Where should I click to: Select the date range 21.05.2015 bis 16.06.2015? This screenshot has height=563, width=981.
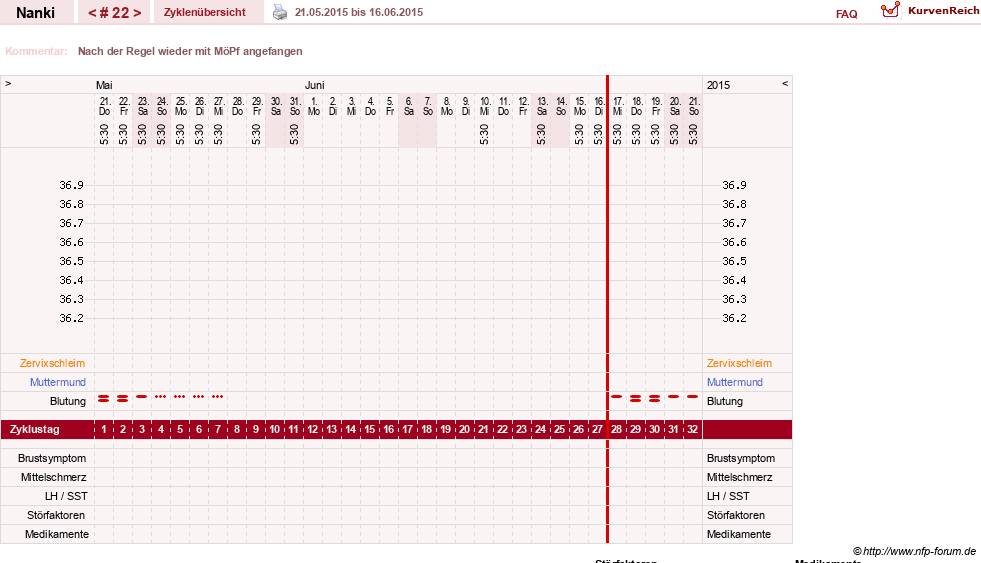358,12
